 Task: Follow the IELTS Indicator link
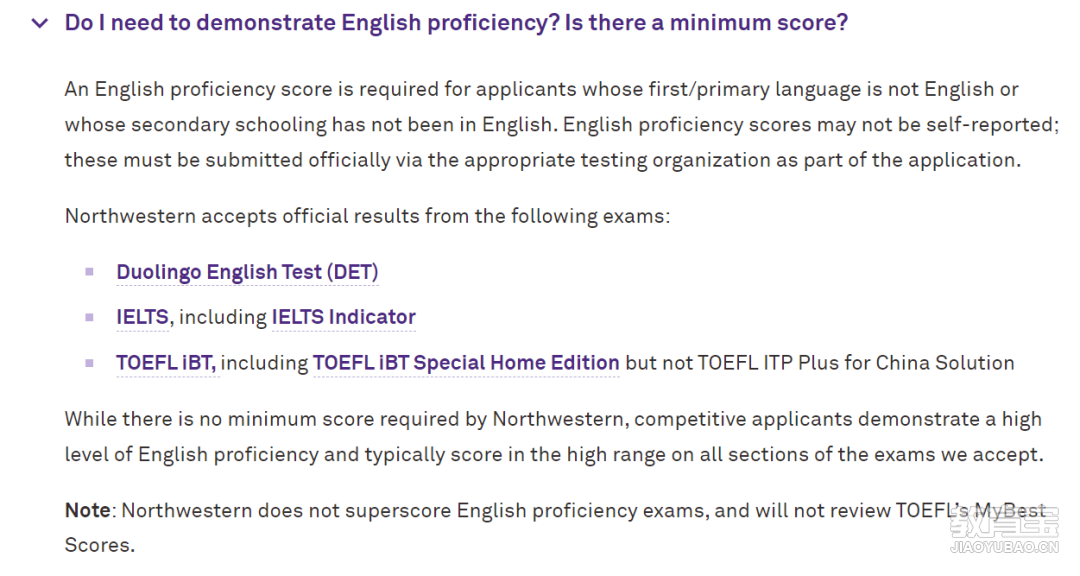[344, 317]
